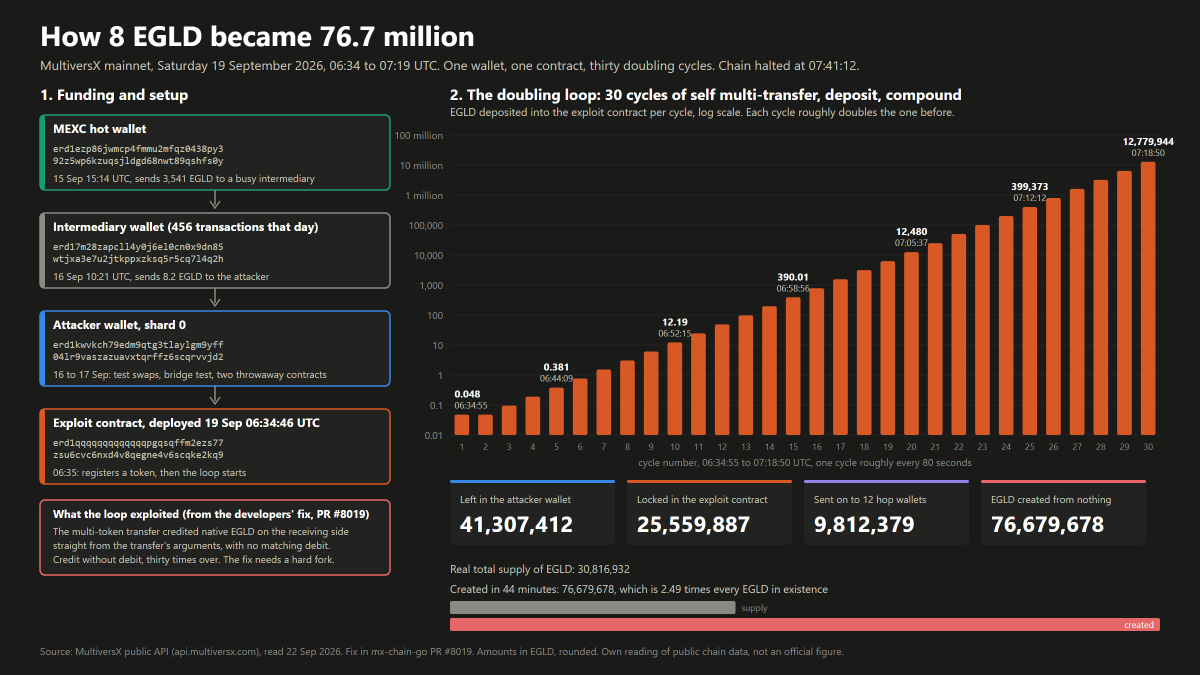Click the "What the loop exploited" heading
The image size is (1200, 675).
click(x=211, y=514)
